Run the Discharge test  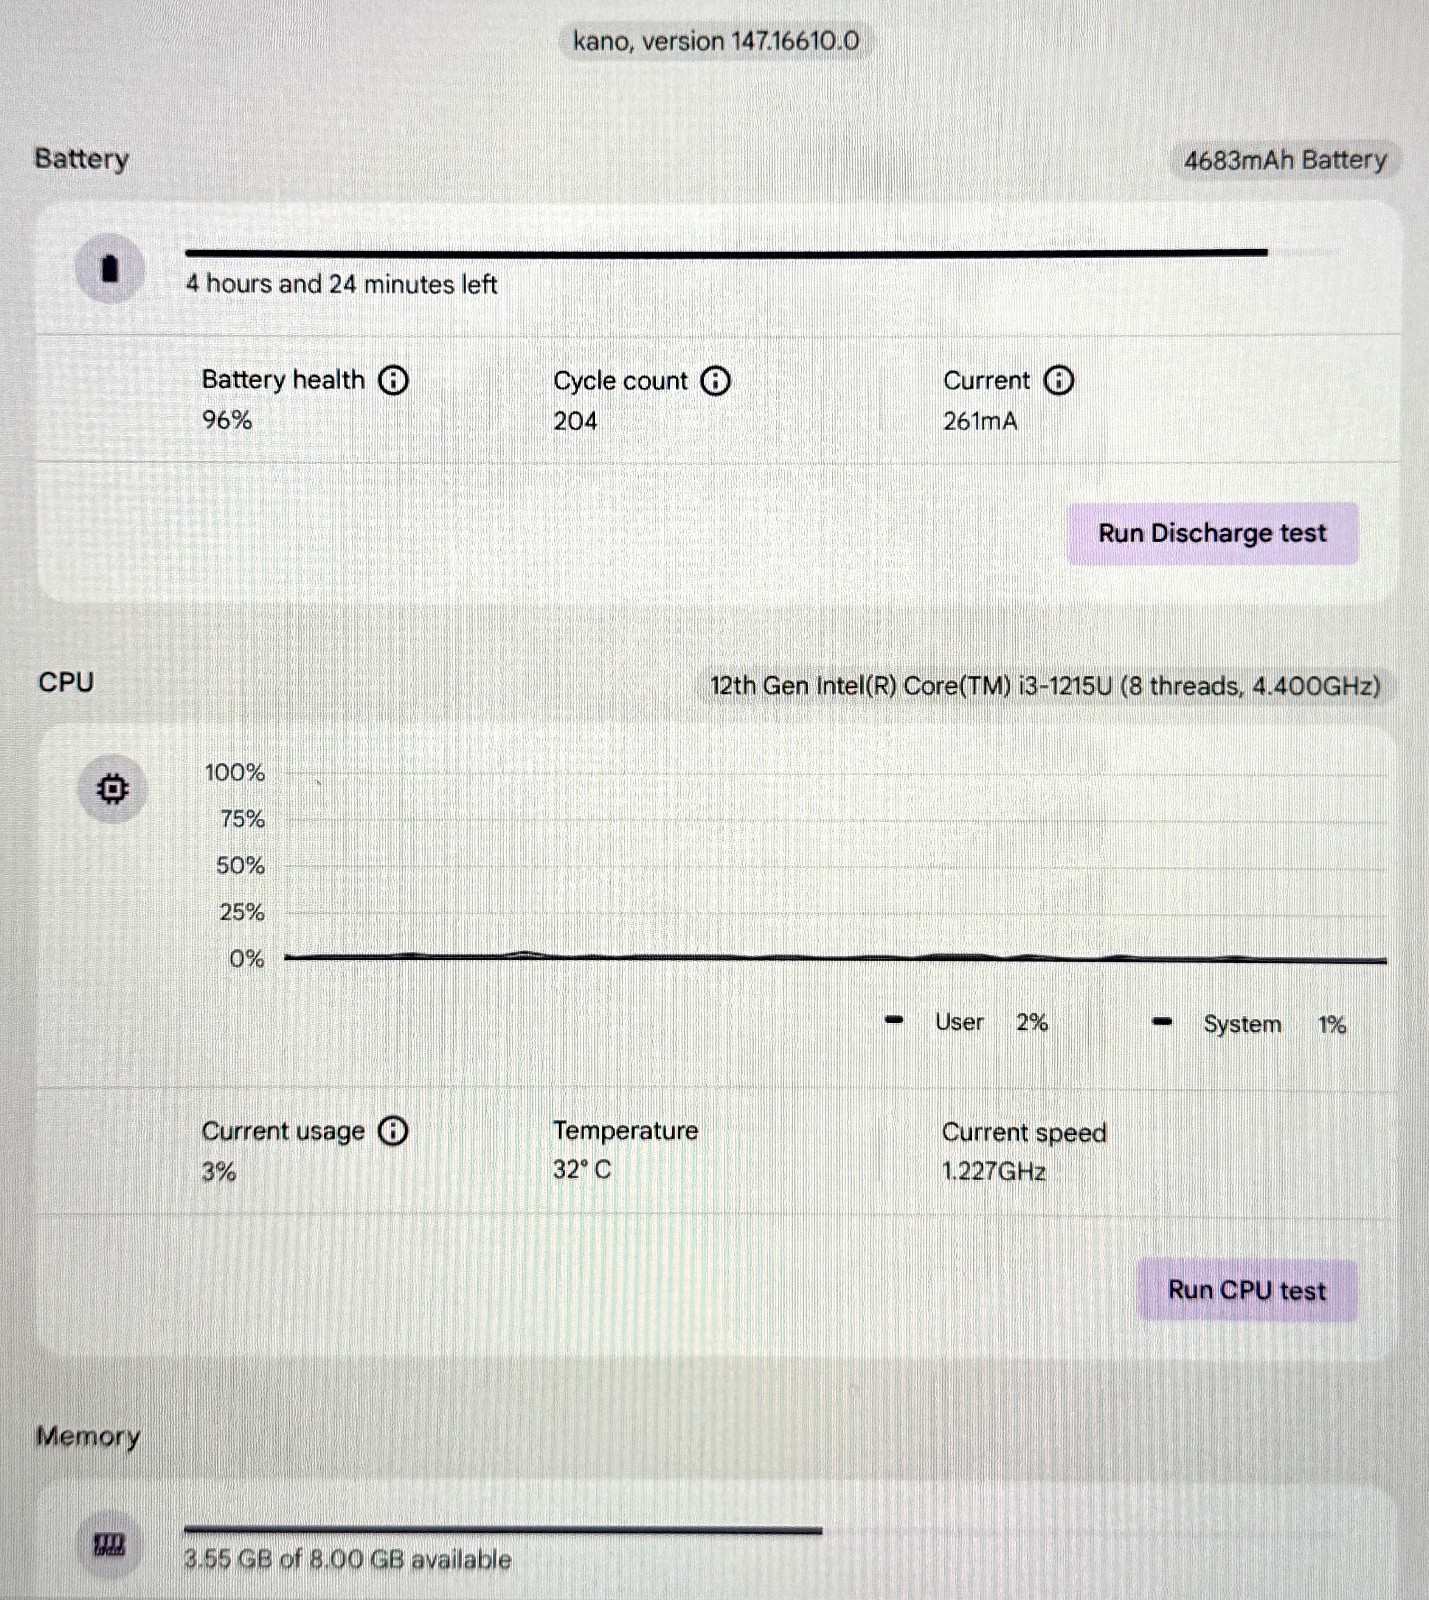(1212, 534)
